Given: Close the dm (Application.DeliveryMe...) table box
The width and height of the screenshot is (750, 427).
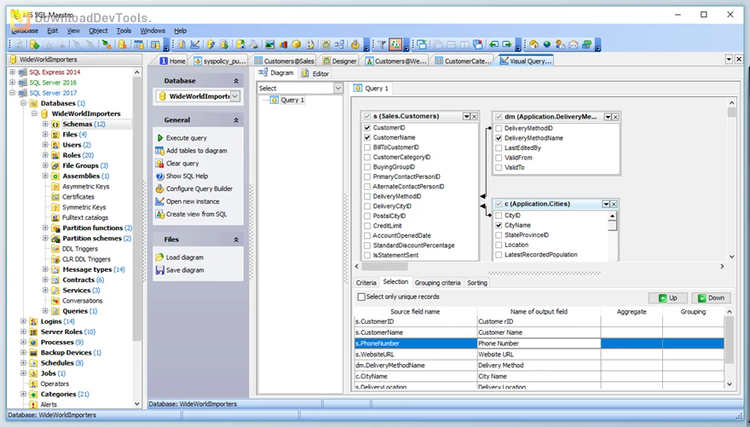Looking at the screenshot, I should (616, 117).
